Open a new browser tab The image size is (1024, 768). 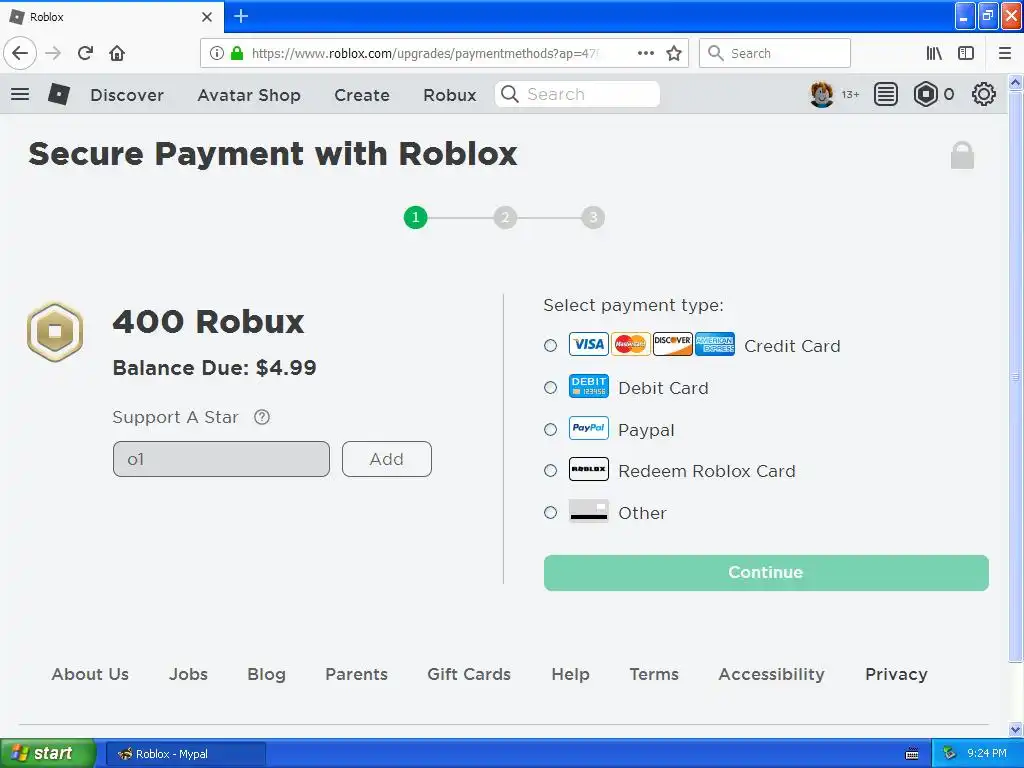[241, 16]
